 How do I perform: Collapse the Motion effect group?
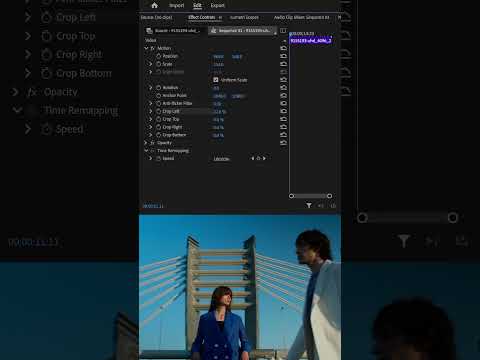tap(146, 48)
